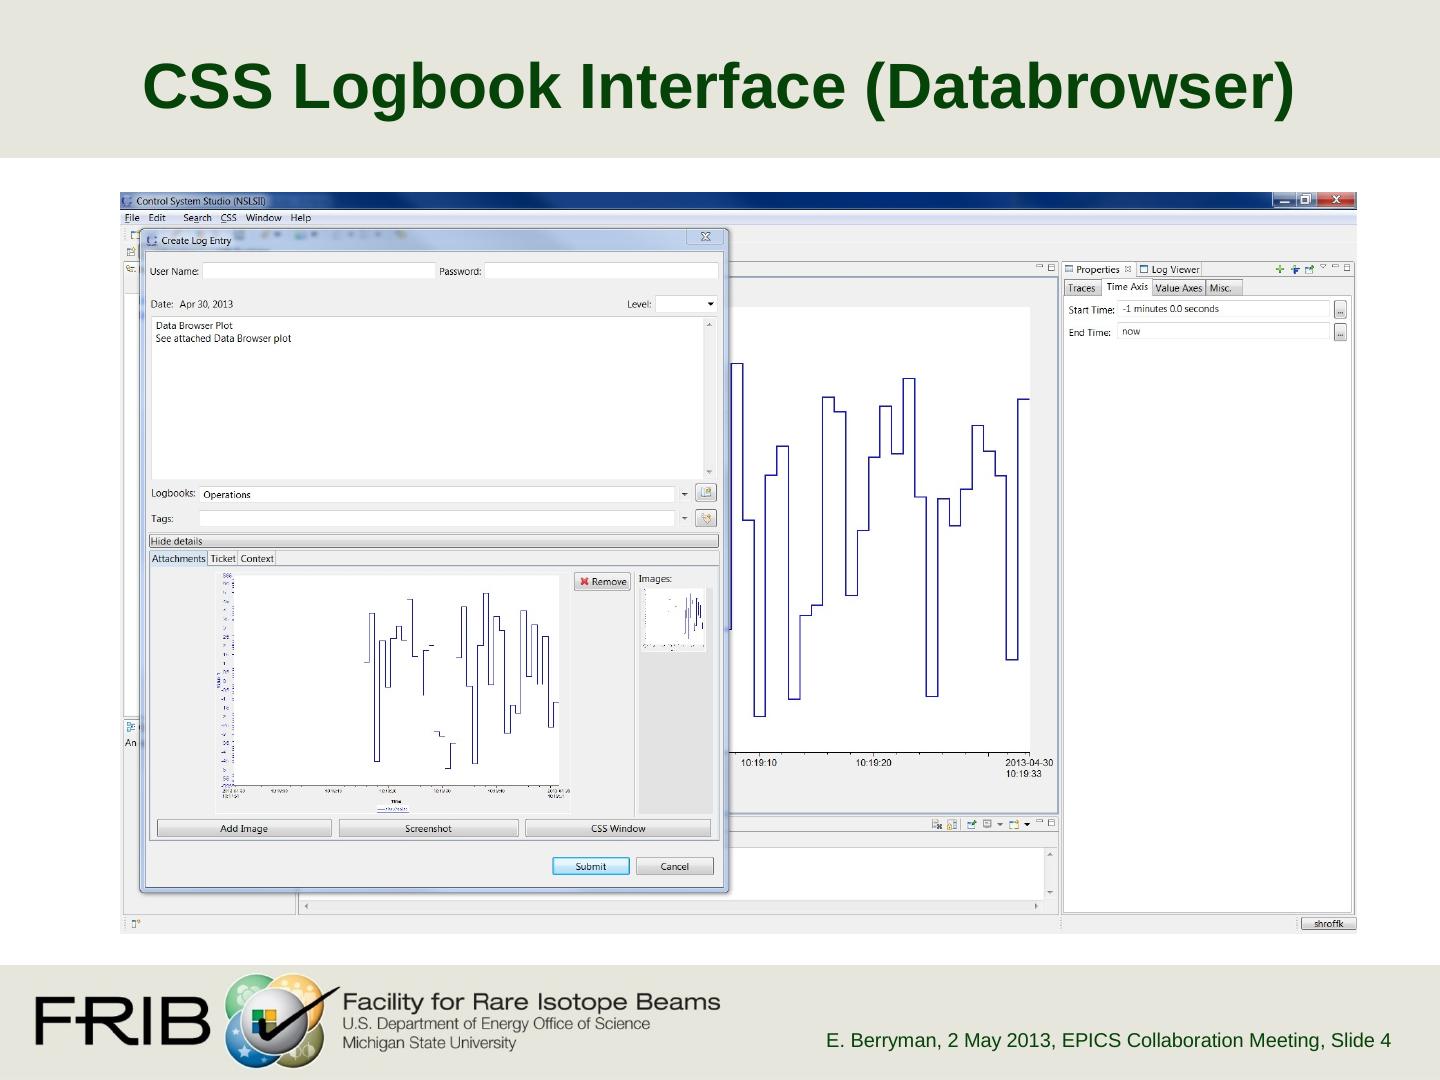
Task: Open the Properties panel view menu triangle
Action: [x=1323, y=267]
